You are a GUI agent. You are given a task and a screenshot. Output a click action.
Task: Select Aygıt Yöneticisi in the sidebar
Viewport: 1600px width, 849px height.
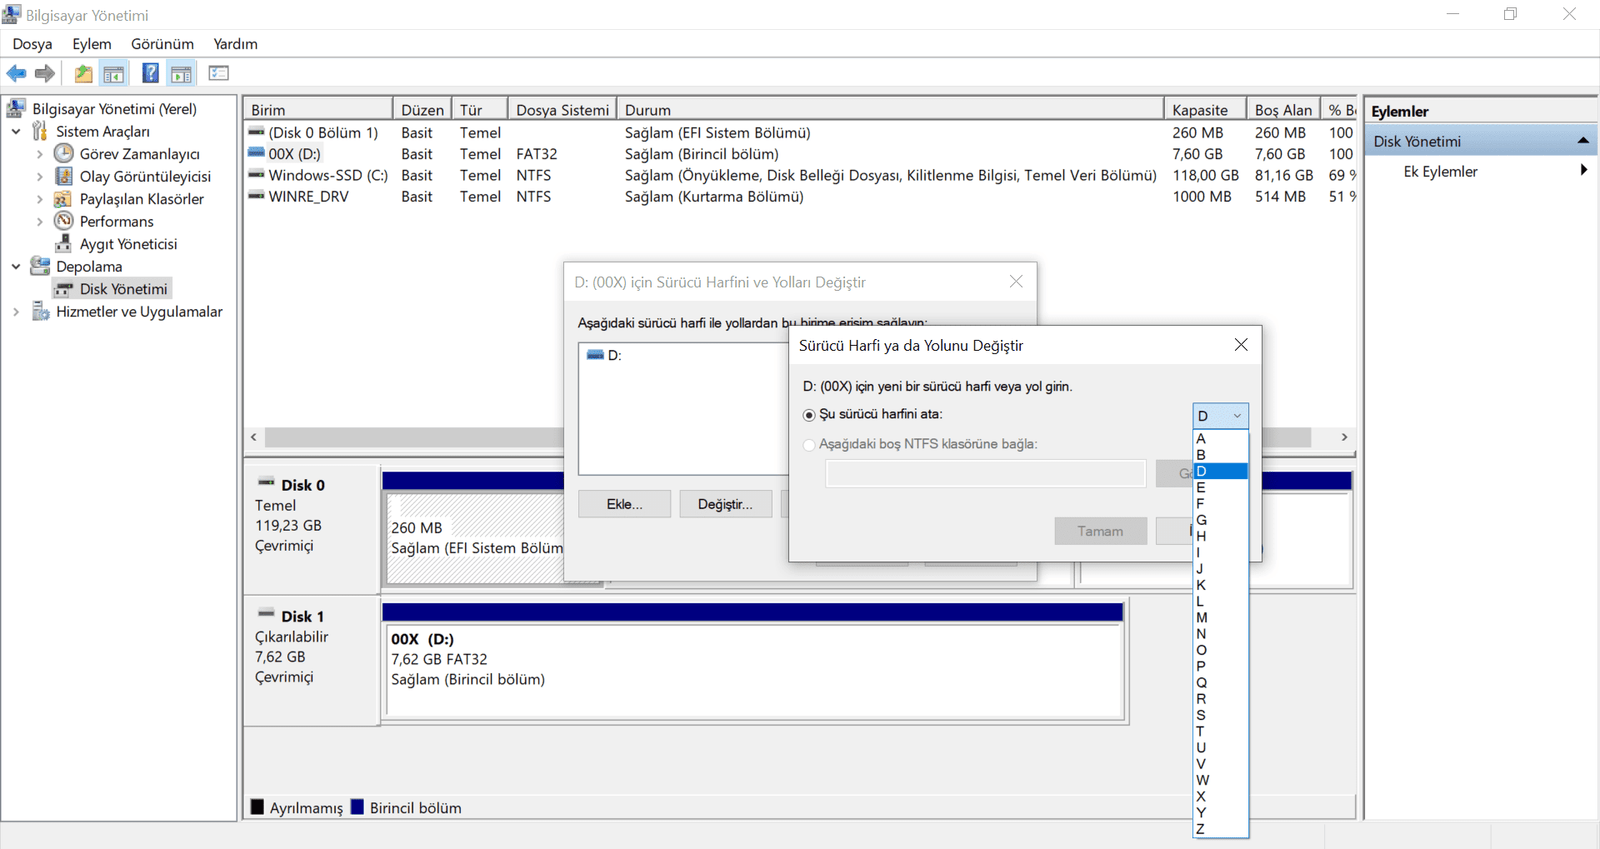(128, 244)
